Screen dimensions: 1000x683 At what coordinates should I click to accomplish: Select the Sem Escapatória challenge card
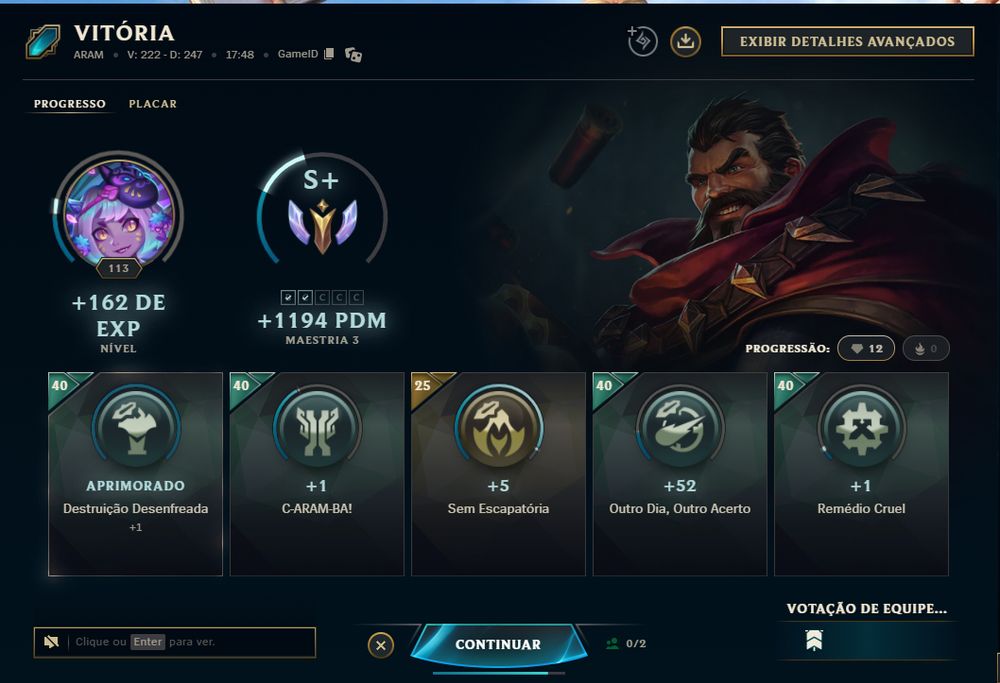[x=498, y=474]
